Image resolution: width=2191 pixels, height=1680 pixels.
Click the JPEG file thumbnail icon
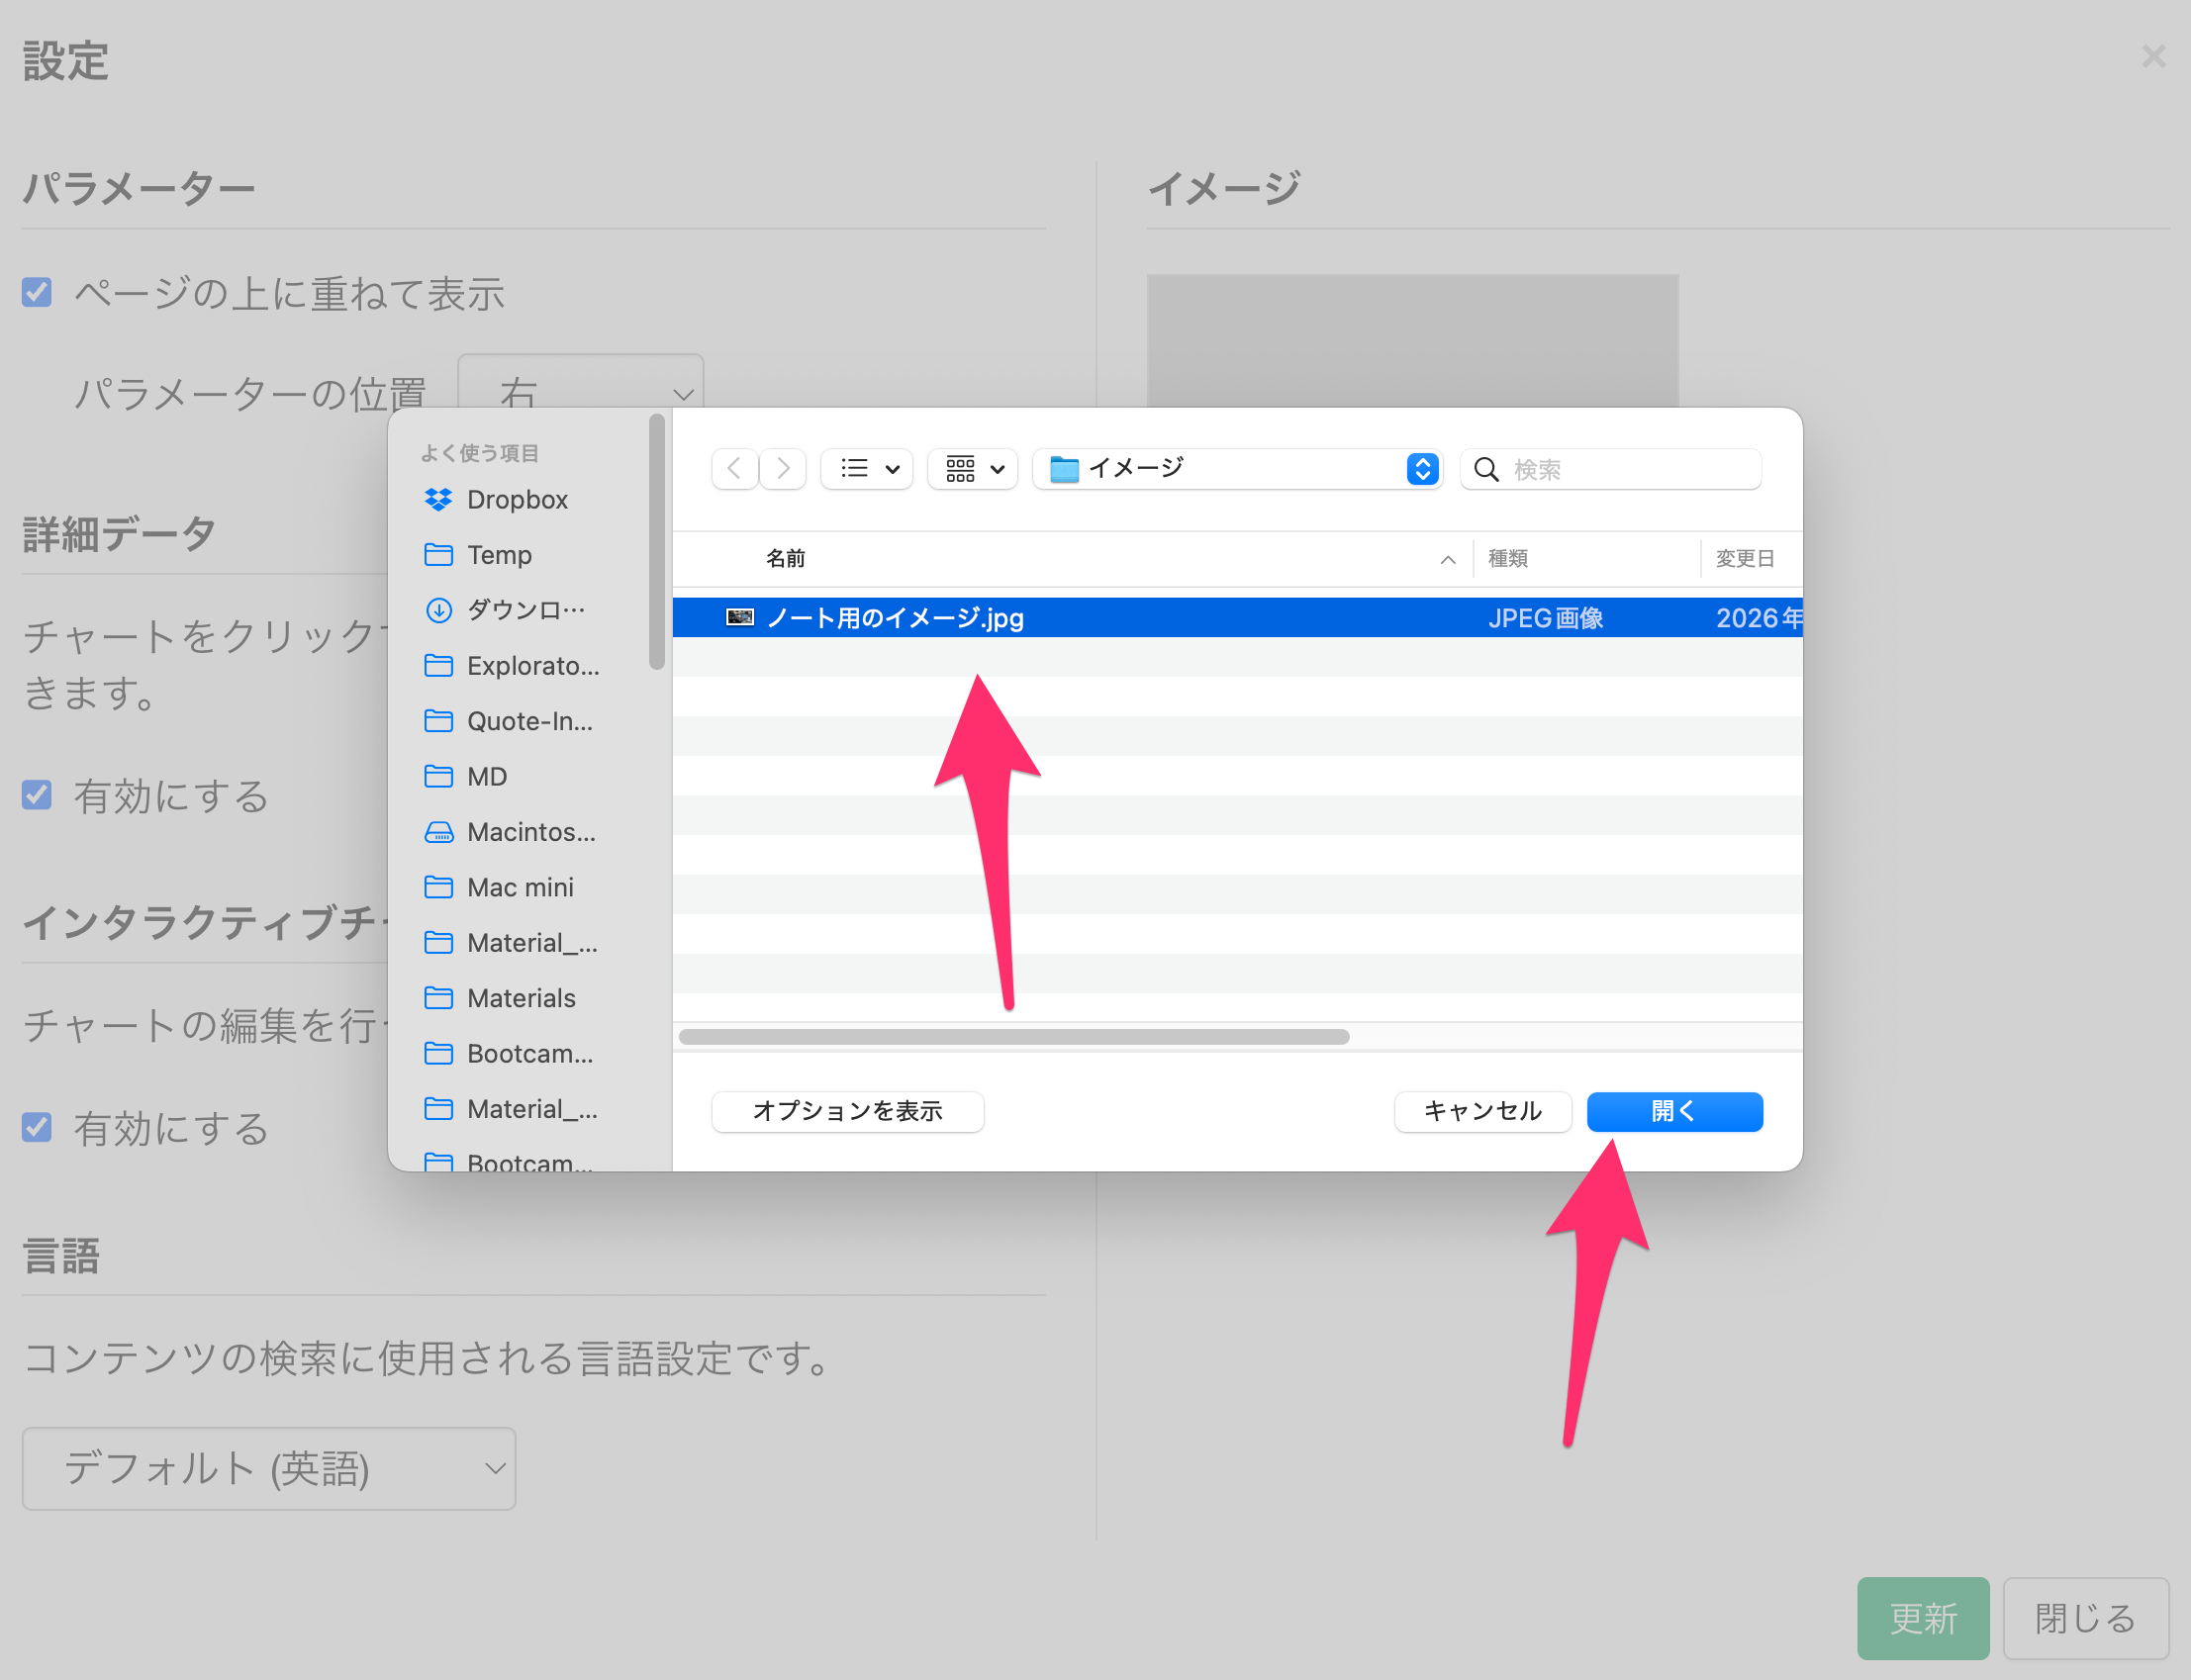click(x=740, y=617)
